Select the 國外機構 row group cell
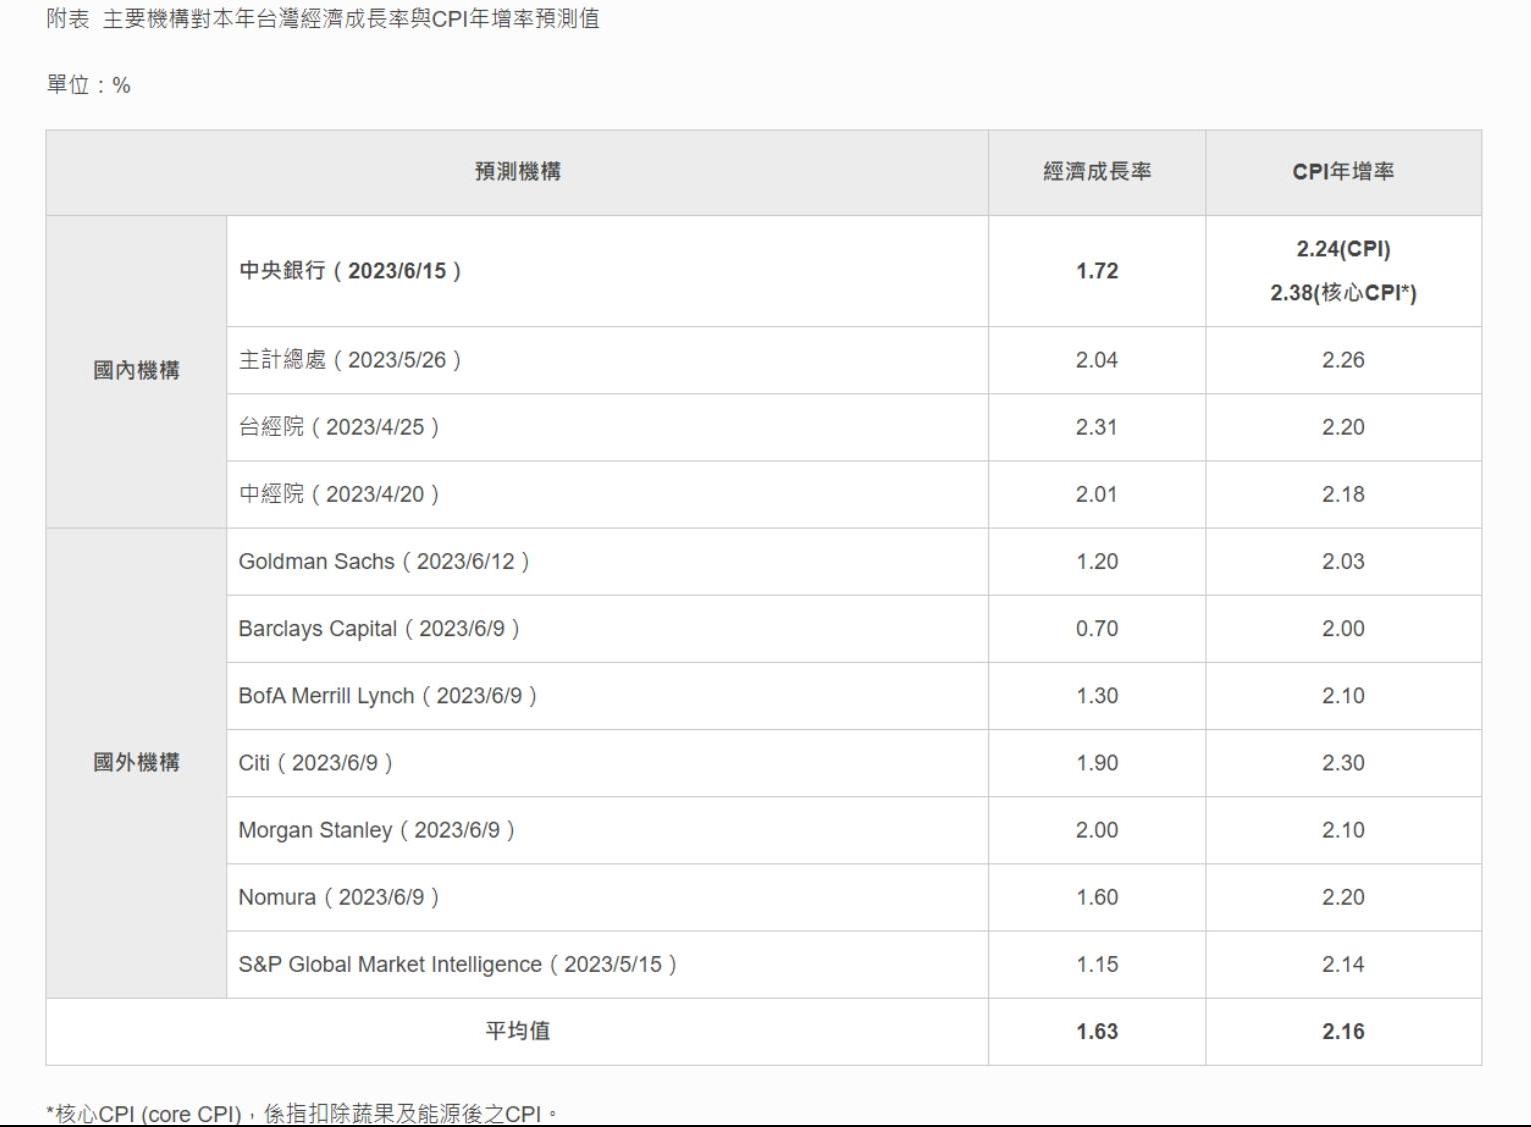Screen dimensions: 1531x1127 click(136, 763)
